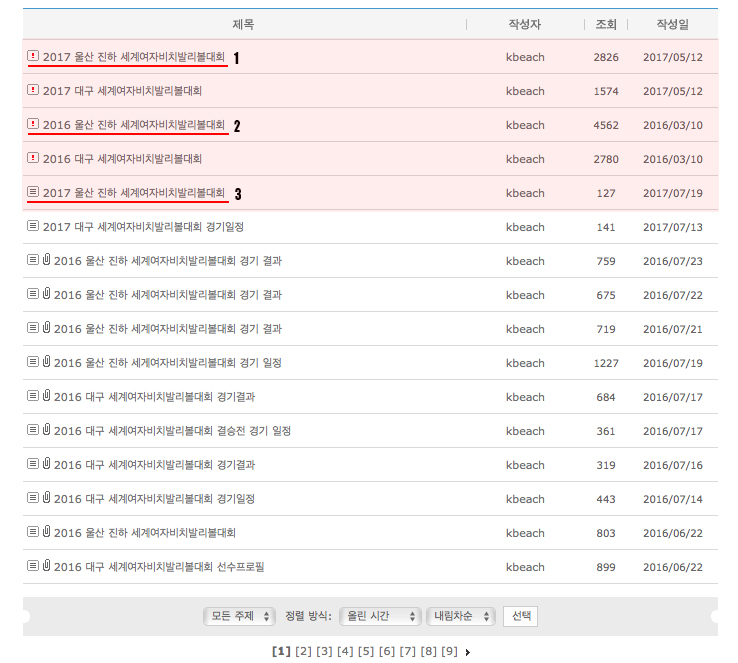Open the 2016 대구 post with 2780 views
The image size is (738, 663).
[x=122, y=159]
